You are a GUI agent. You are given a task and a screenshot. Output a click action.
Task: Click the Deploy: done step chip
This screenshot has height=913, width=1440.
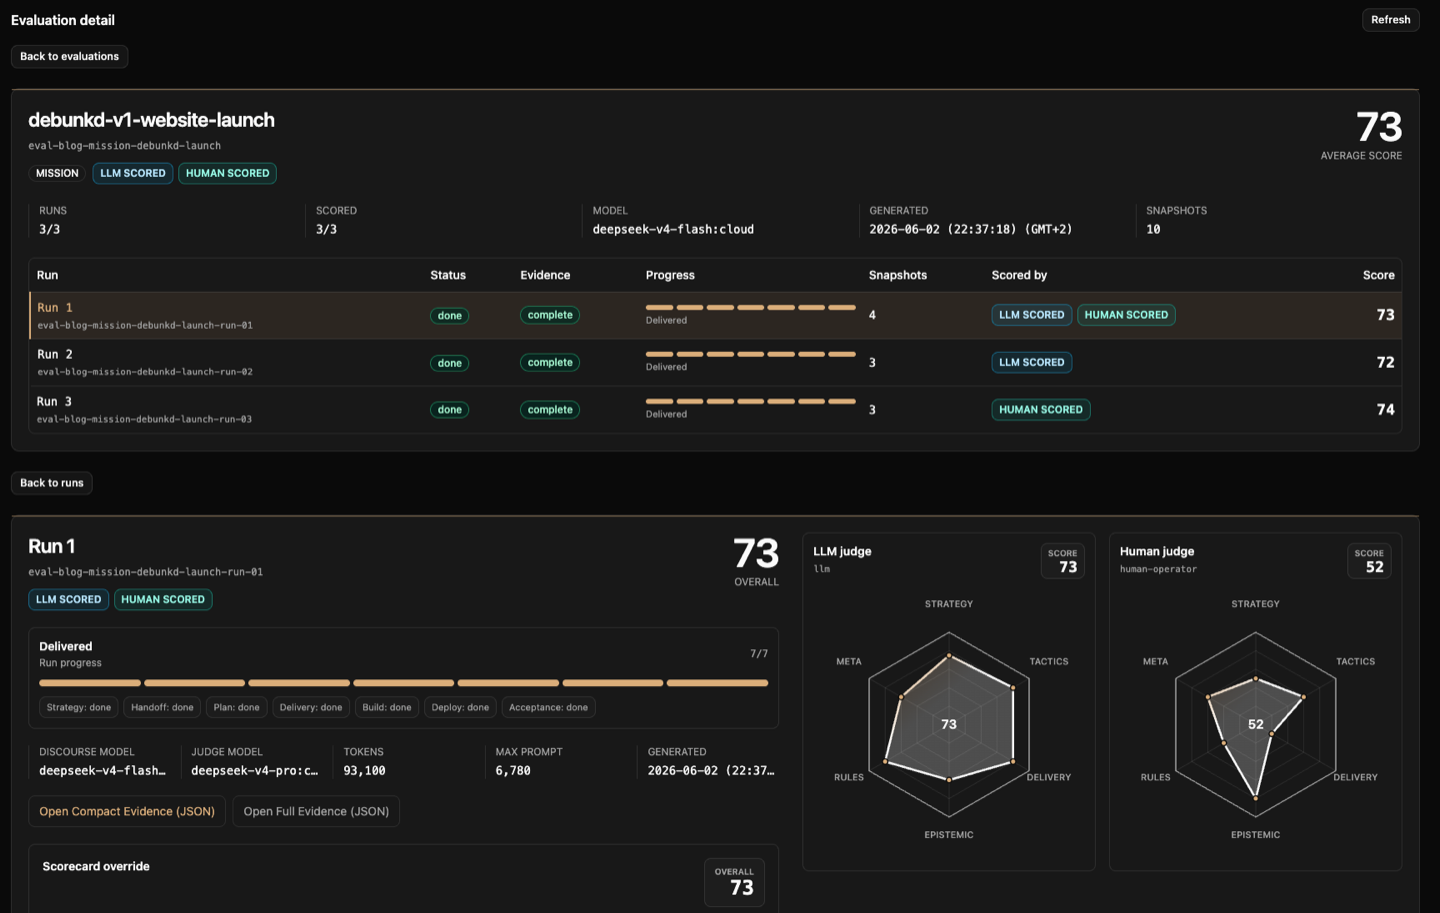(460, 707)
